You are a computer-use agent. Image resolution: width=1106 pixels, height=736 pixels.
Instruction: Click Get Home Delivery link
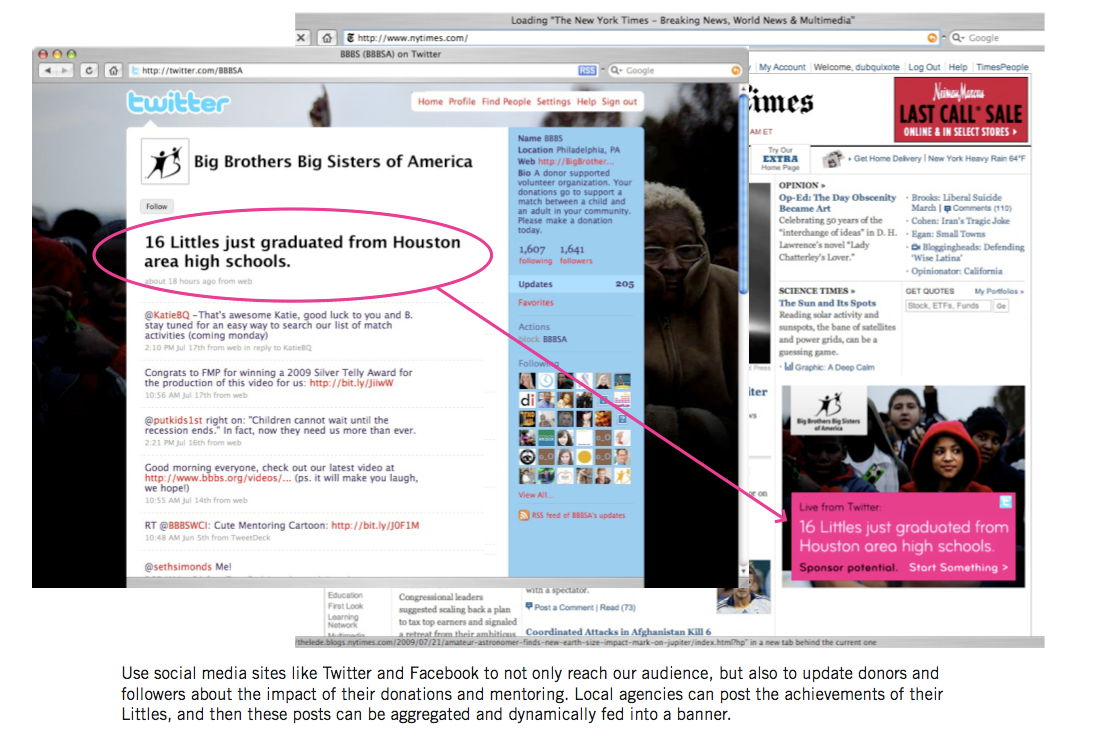point(887,159)
